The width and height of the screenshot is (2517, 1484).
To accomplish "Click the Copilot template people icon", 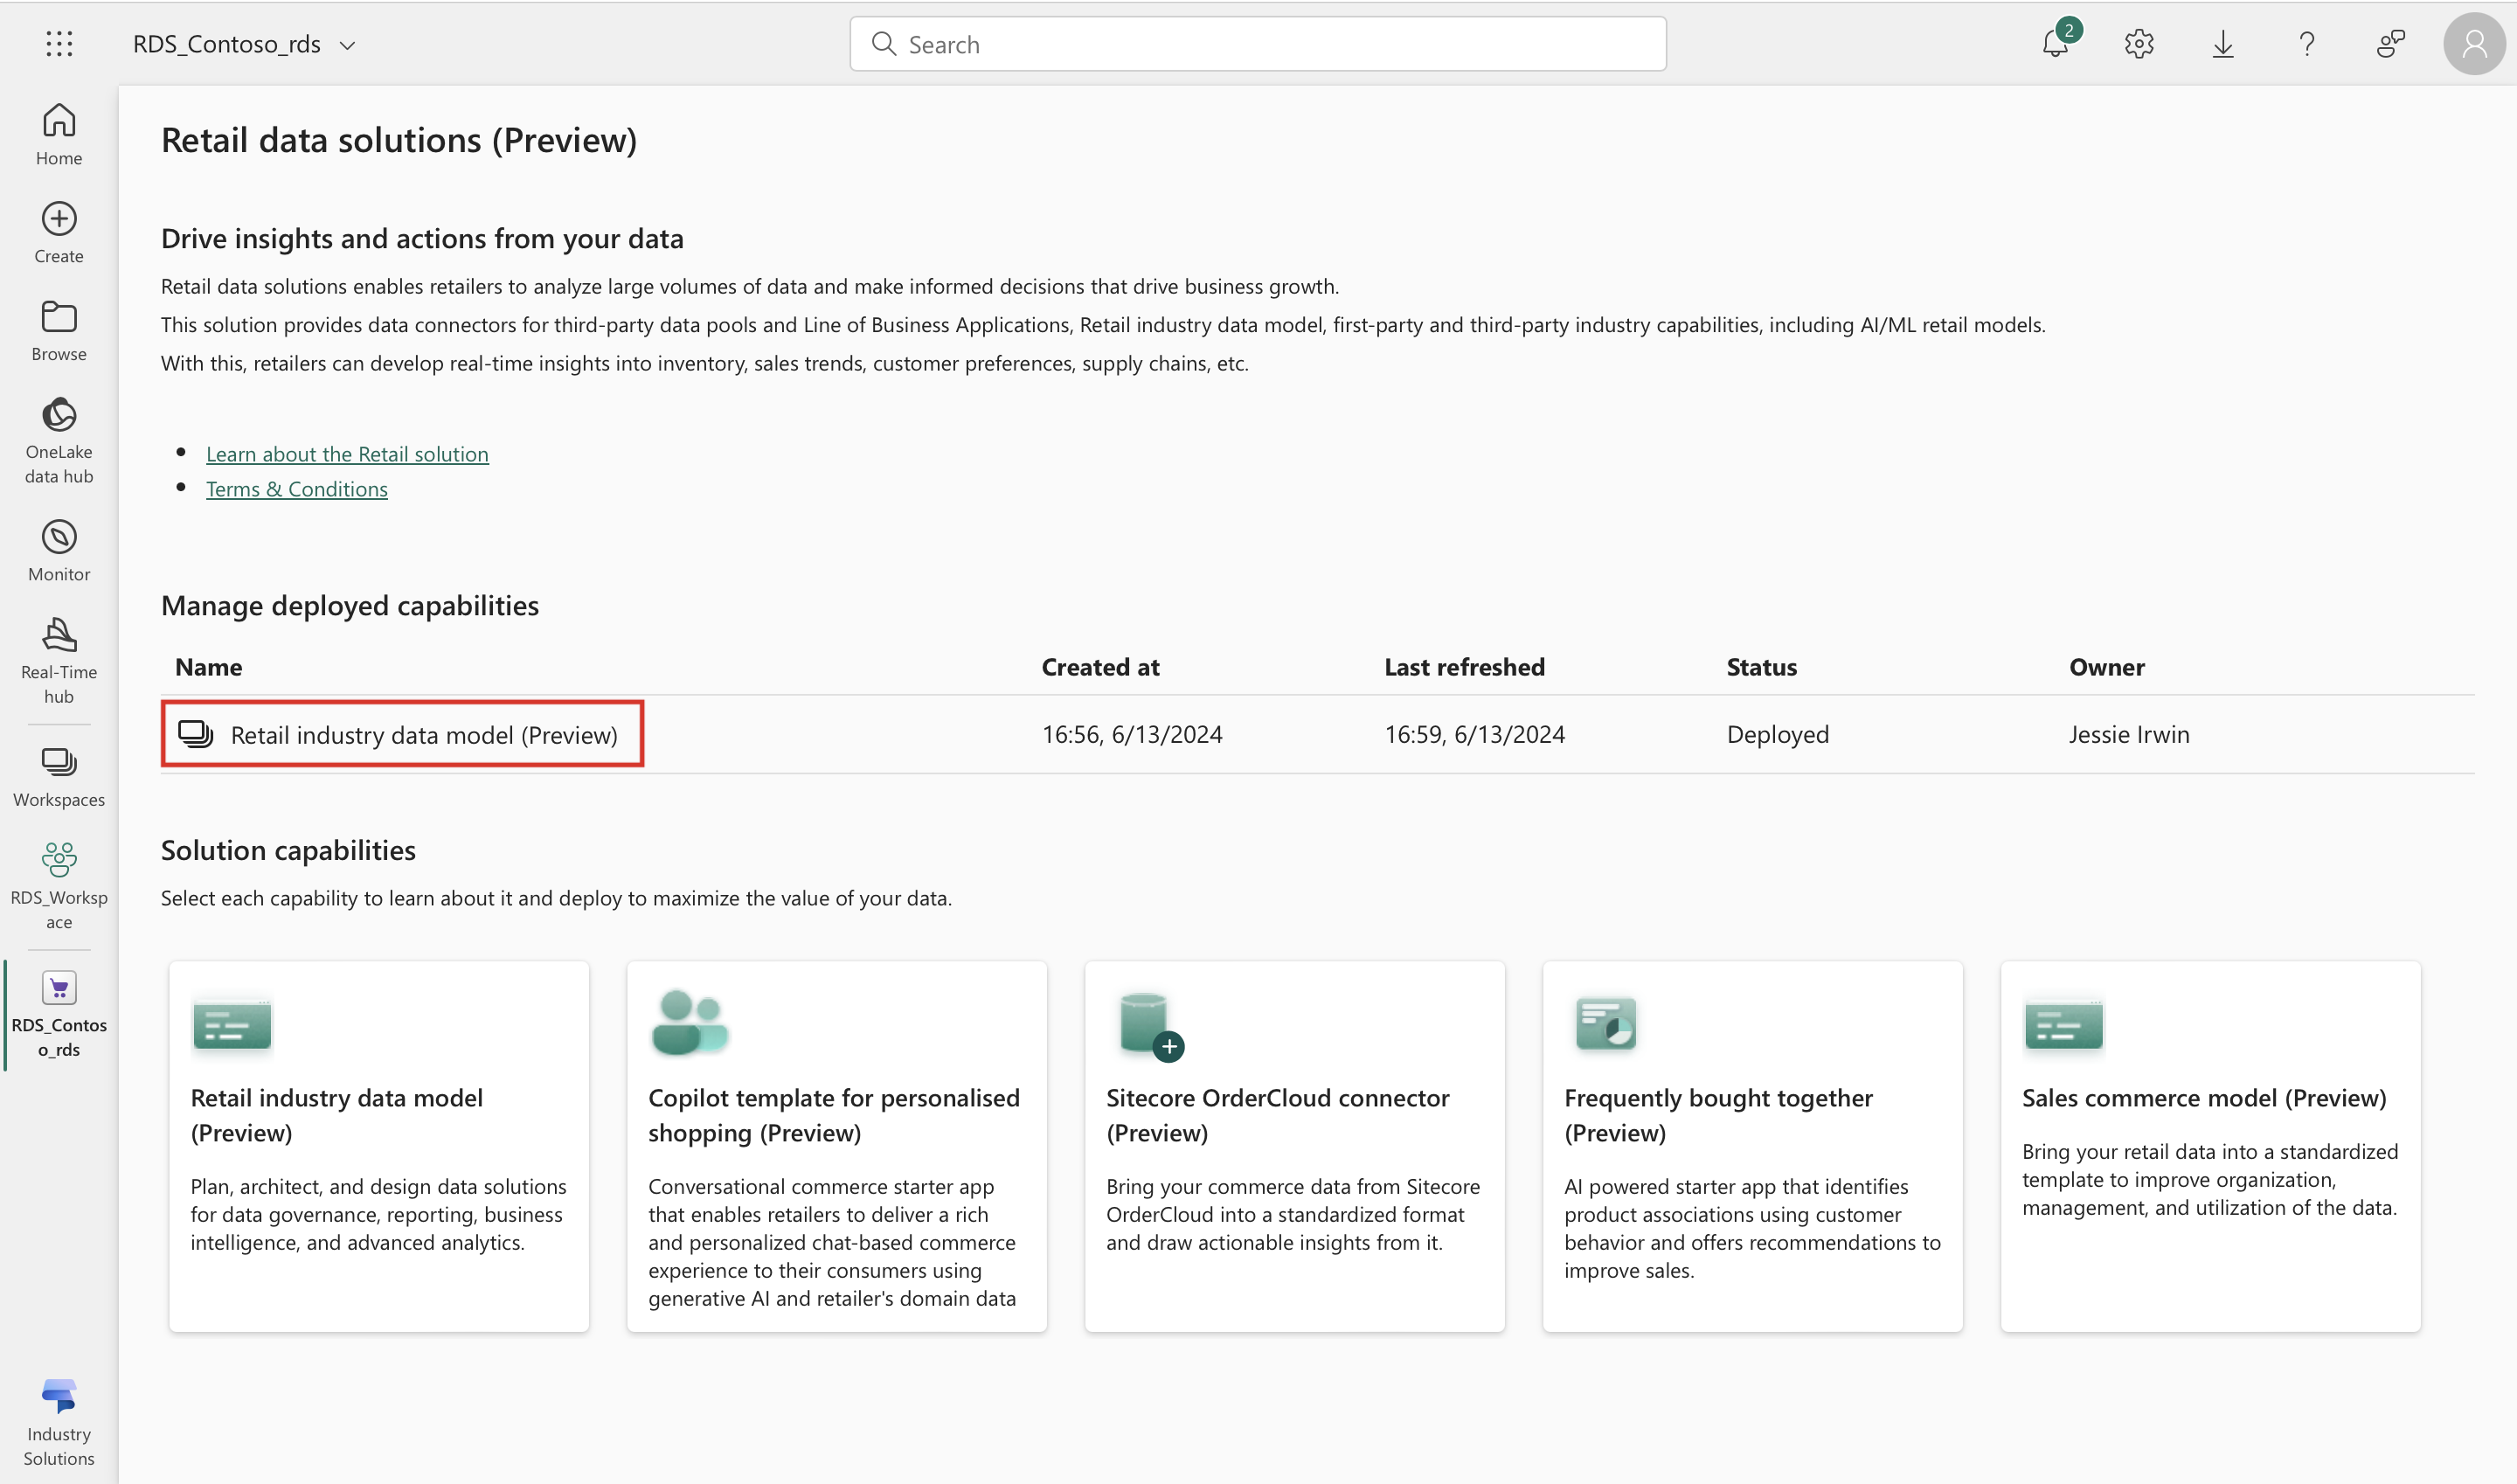I will [x=689, y=1022].
